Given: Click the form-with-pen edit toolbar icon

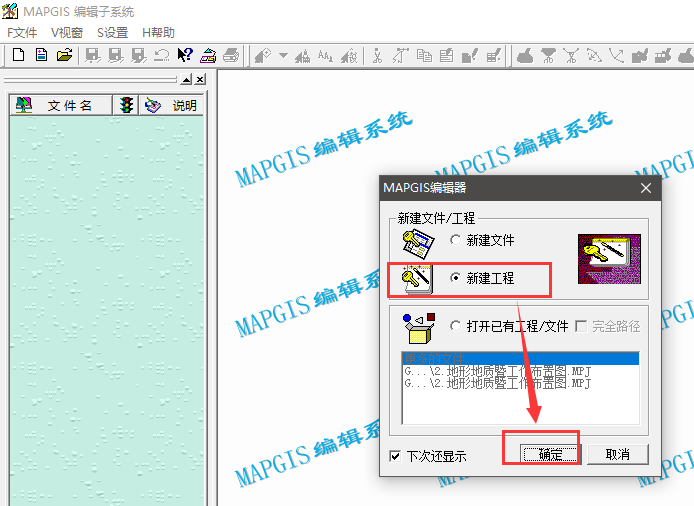Looking at the screenshot, I should point(447,56).
